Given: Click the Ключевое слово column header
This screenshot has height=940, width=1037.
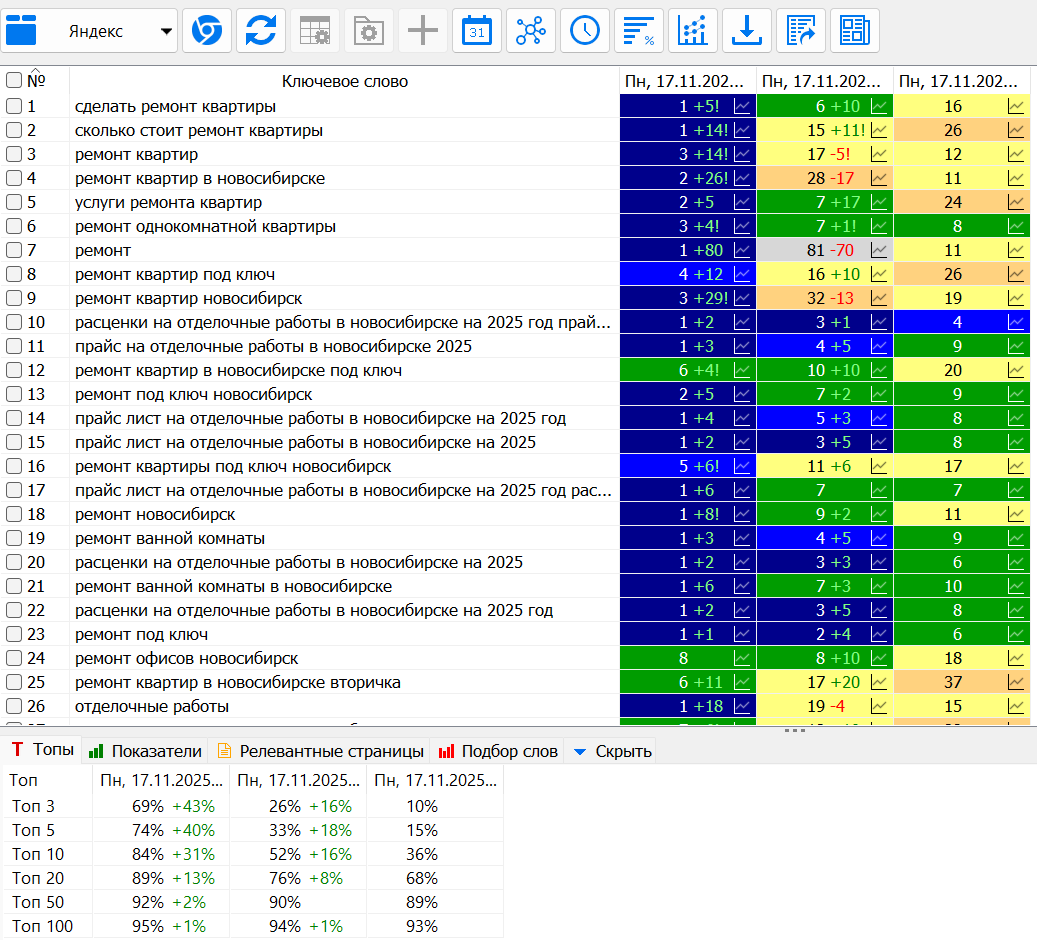Looking at the screenshot, I should [x=345, y=81].
